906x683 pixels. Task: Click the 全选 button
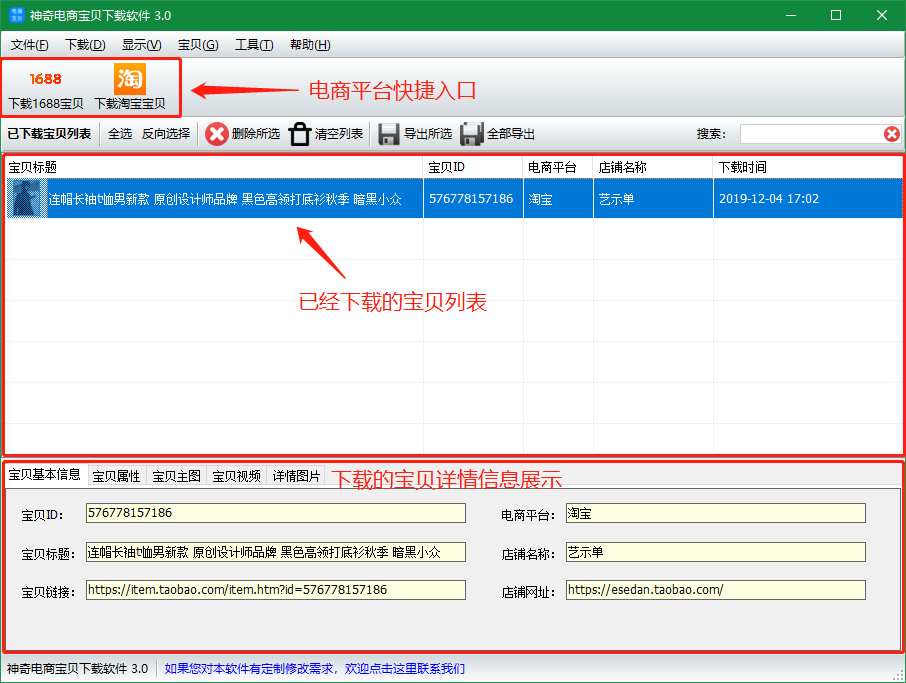(120, 134)
